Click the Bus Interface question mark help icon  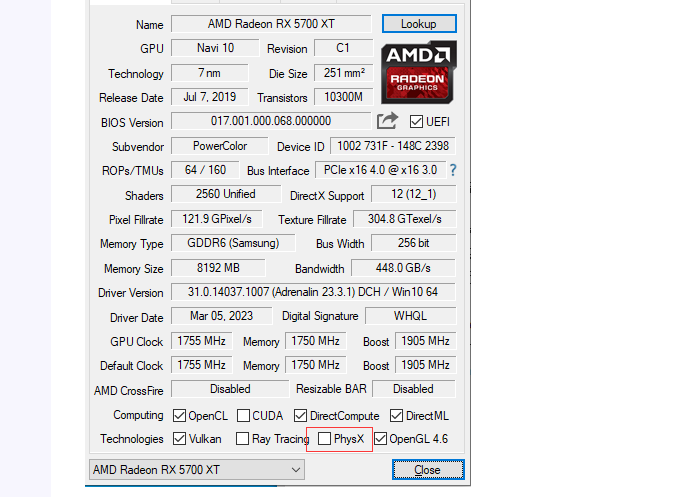pyautogui.click(x=453, y=170)
